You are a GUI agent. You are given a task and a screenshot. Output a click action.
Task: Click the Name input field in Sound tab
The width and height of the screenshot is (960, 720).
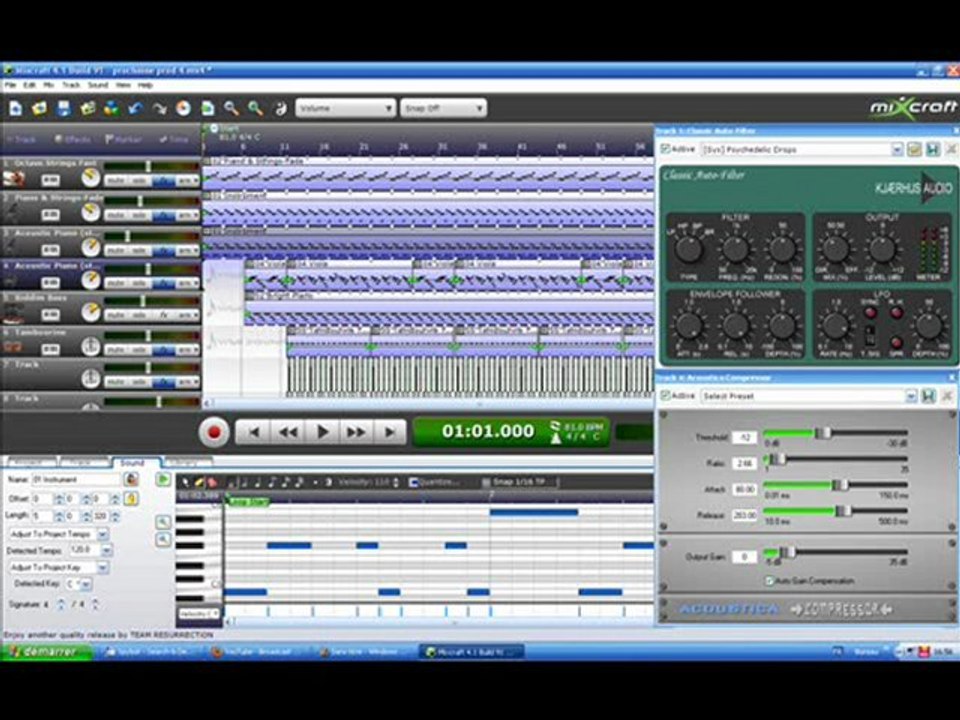(75, 479)
